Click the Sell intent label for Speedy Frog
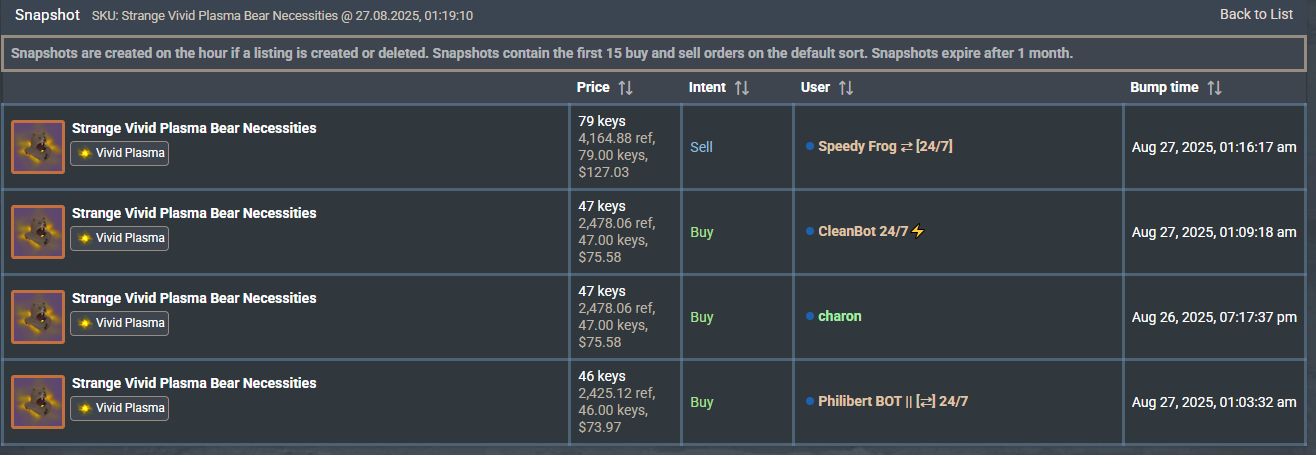1316x455 pixels. (x=701, y=147)
